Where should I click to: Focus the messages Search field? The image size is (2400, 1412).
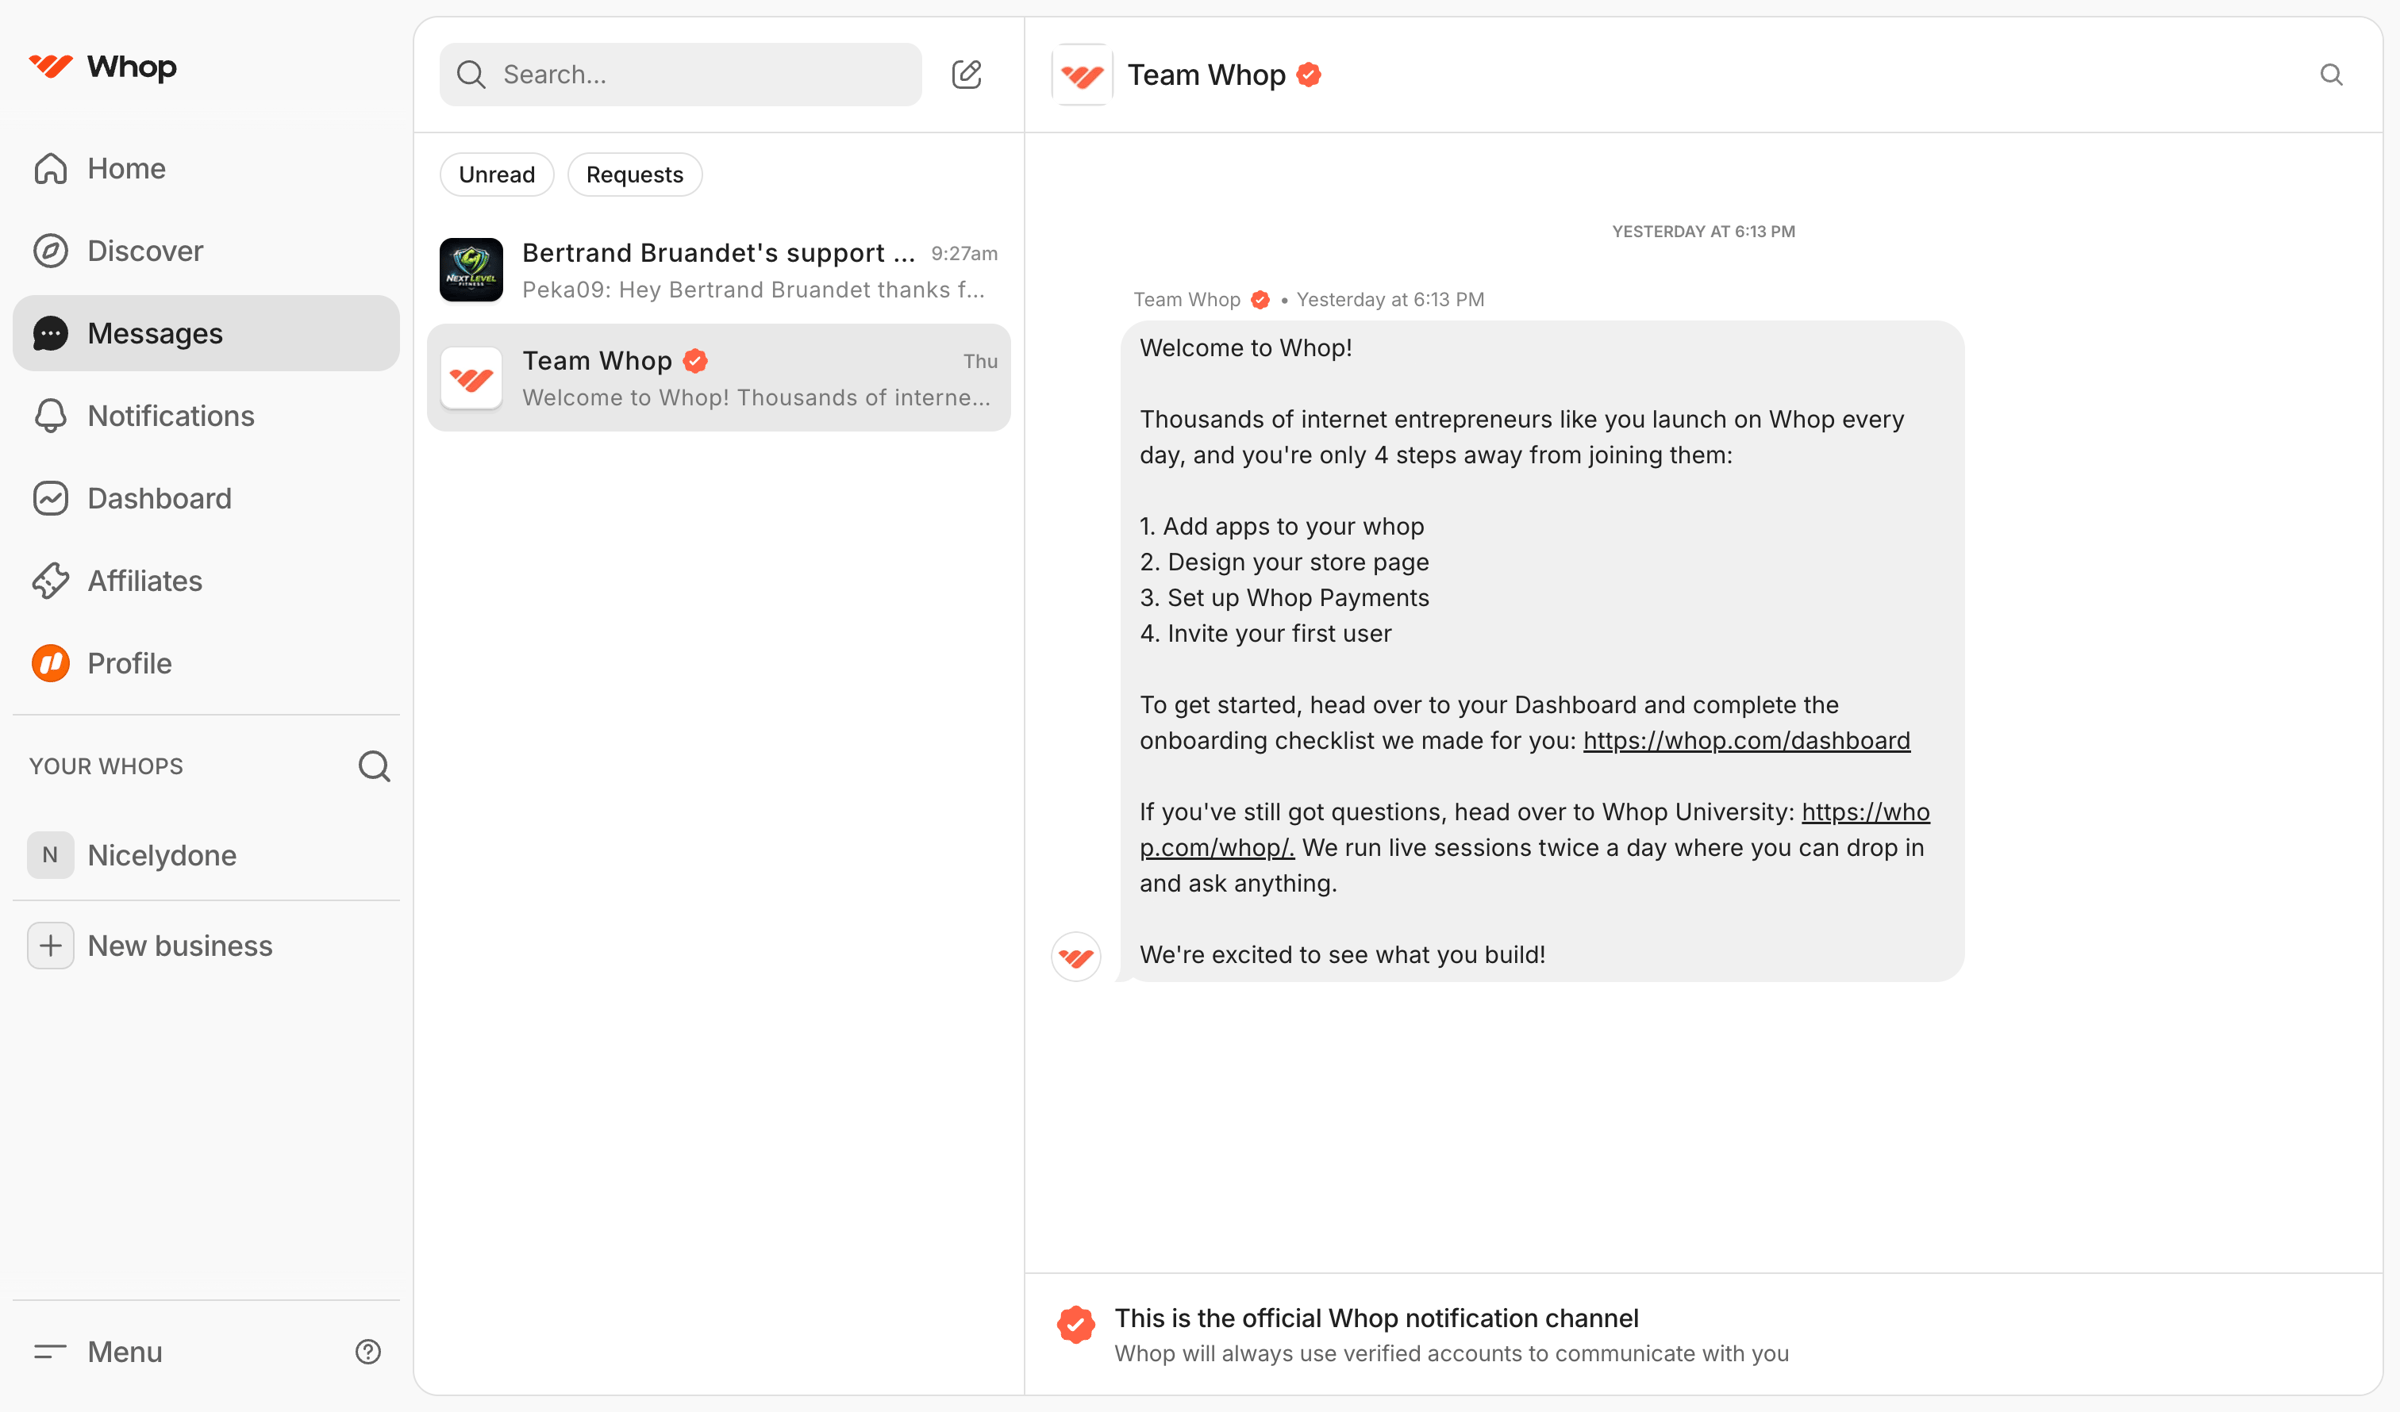pyautogui.click(x=680, y=74)
